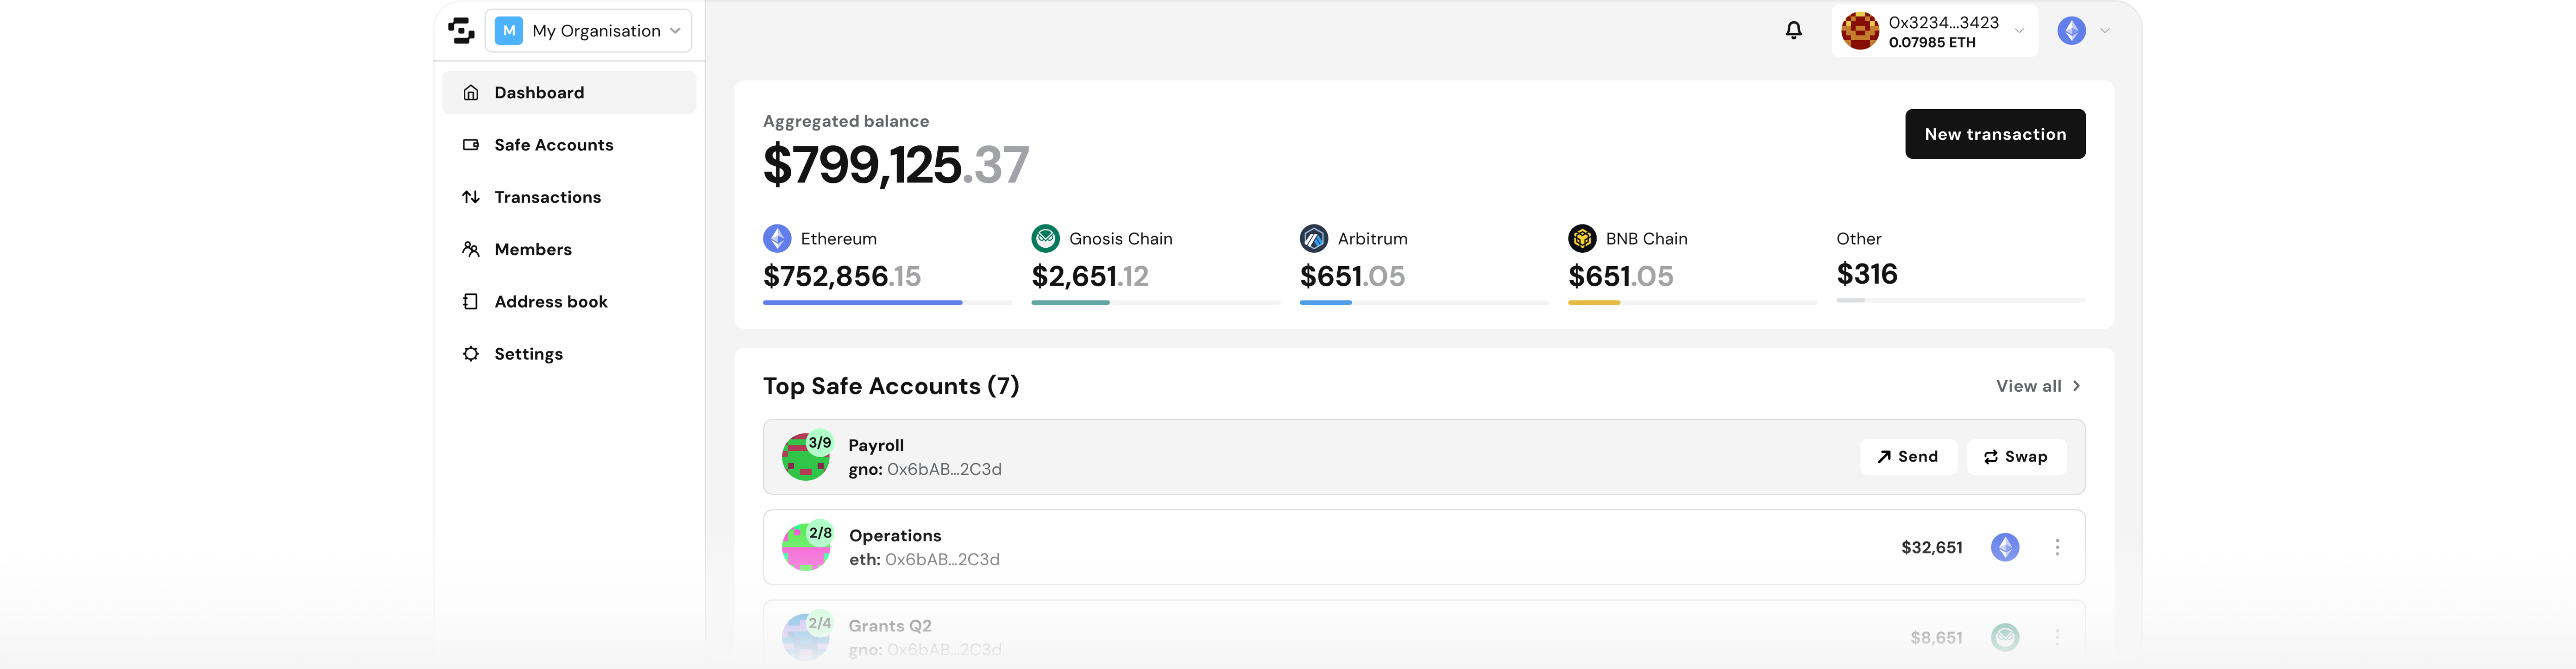
Task: Click the Ethereum chain icon in balances
Action: coord(777,239)
